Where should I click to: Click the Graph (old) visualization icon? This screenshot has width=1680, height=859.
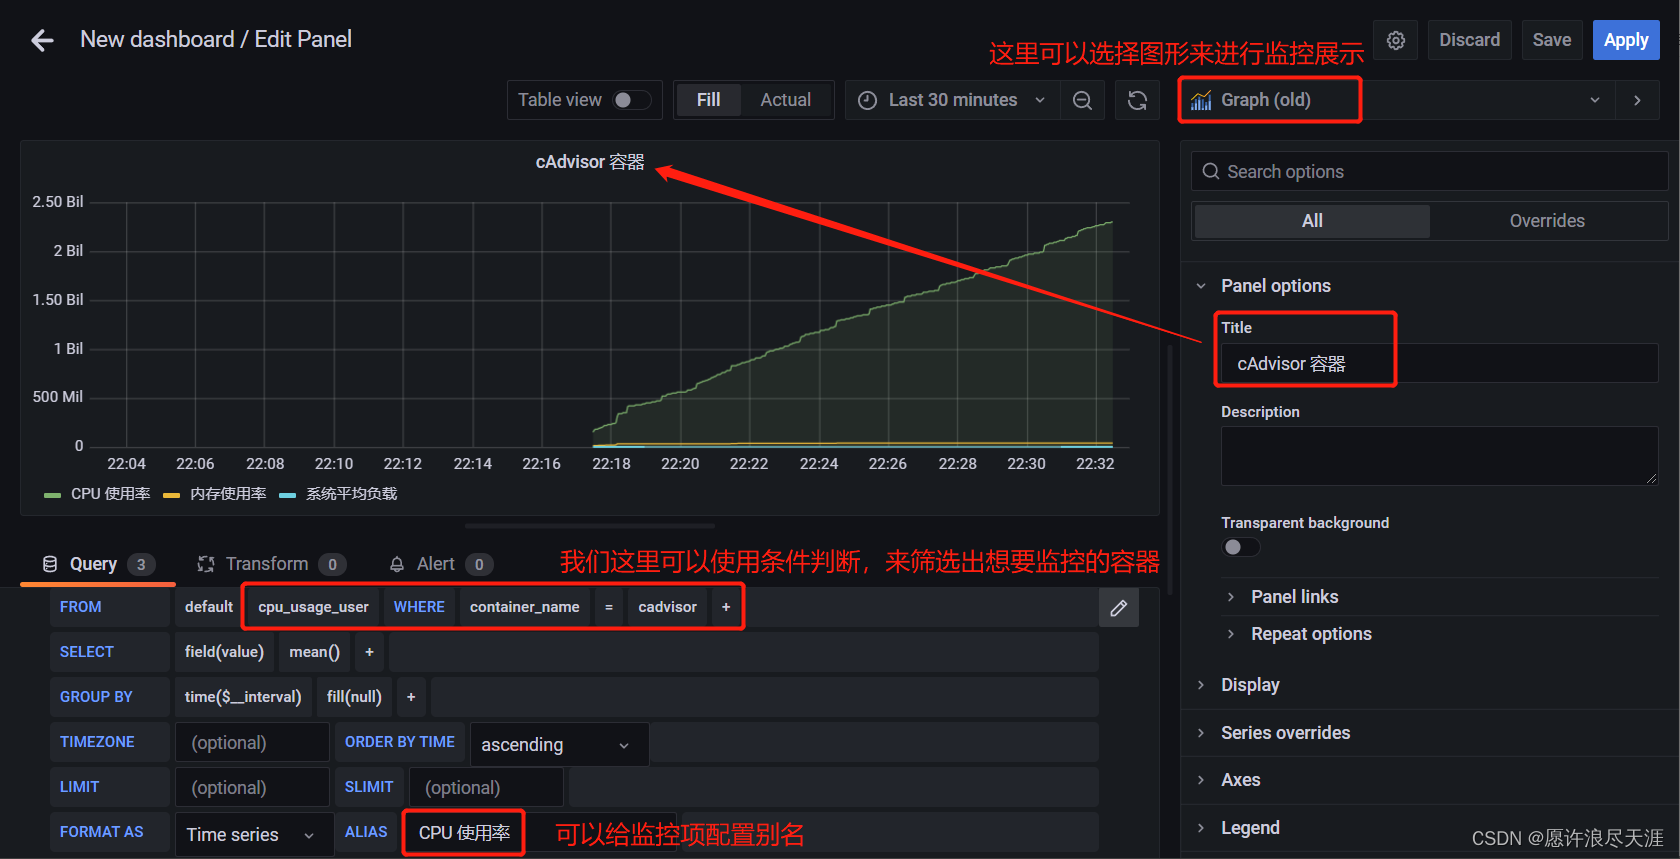tap(1201, 100)
